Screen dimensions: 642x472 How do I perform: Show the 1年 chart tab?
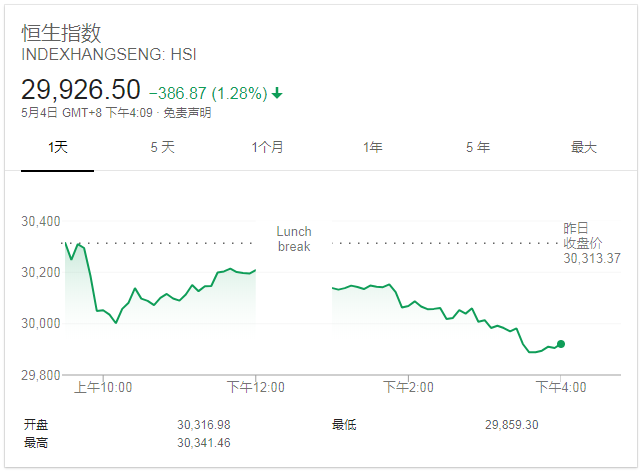(373, 147)
